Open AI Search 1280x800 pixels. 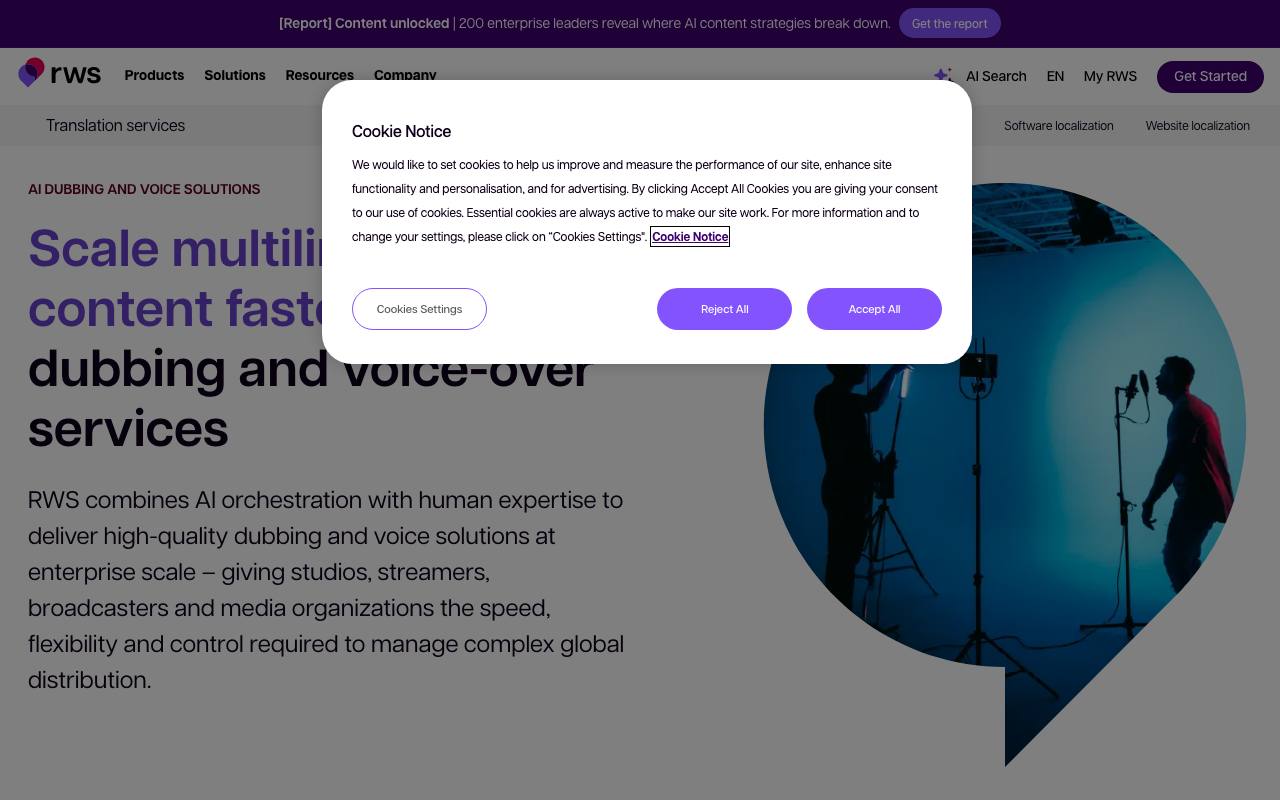[x=996, y=76]
